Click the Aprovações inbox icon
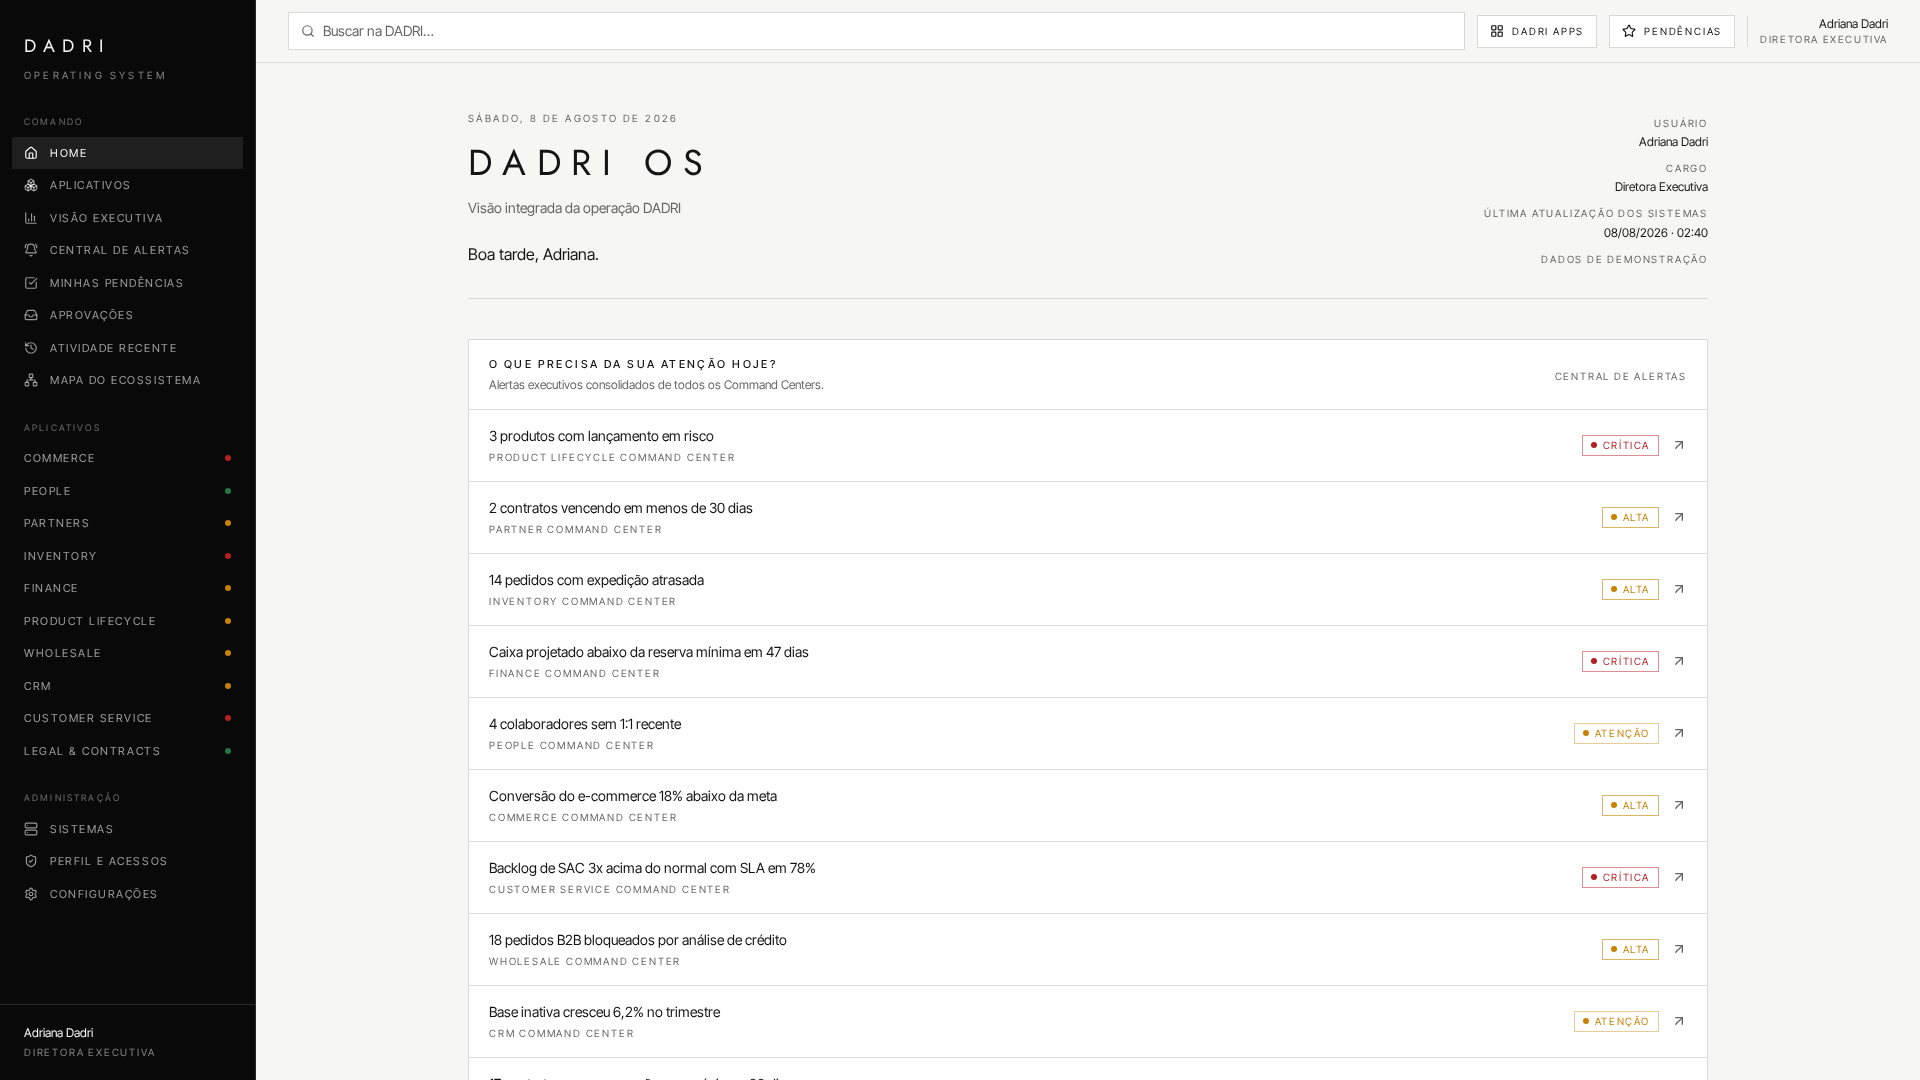The height and width of the screenshot is (1080, 1920). [31, 315]
